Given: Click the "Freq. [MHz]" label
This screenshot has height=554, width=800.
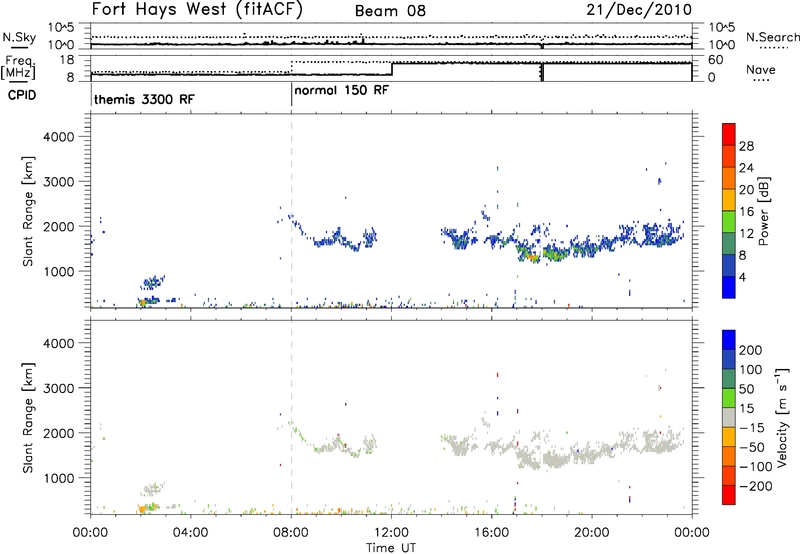Looking at the screenshot, I should pos(18,67).
